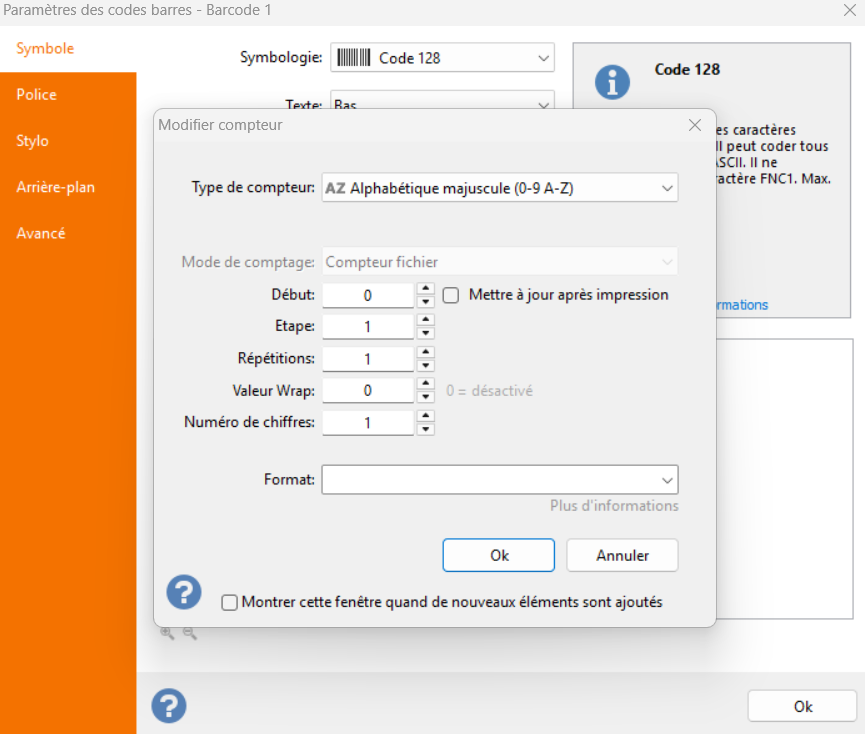
Task: Click the Valeur Wrap input field
Action: tap(368, 391)
